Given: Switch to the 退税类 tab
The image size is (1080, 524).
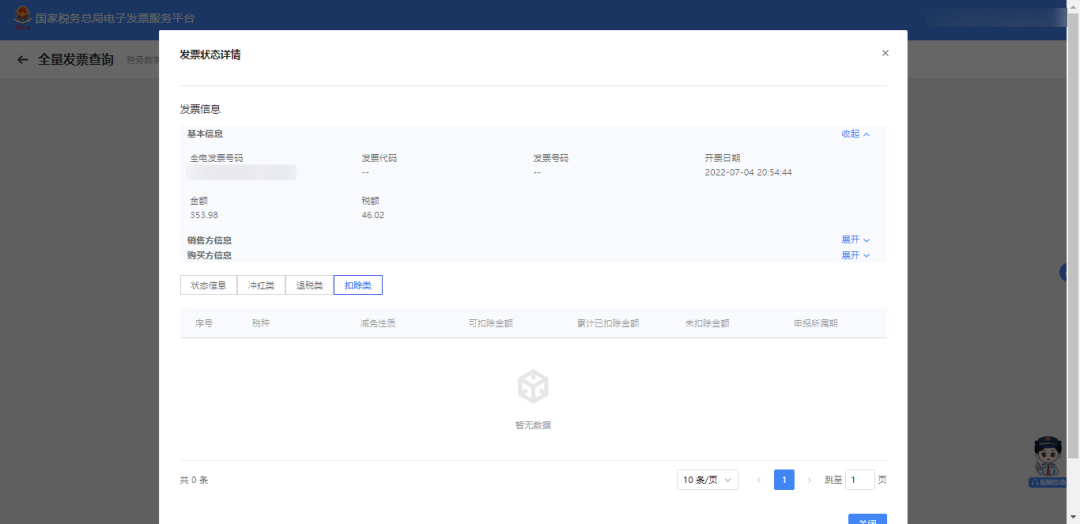Looking at the screenshot, I should [x=309, y=285].
